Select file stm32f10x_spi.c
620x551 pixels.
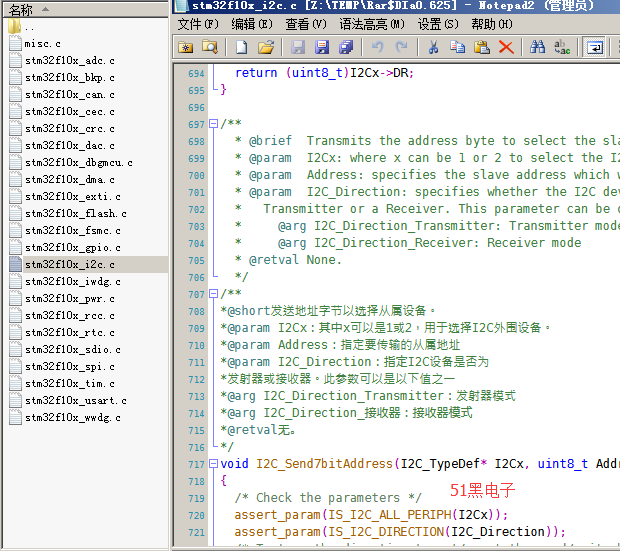(70, 367)
